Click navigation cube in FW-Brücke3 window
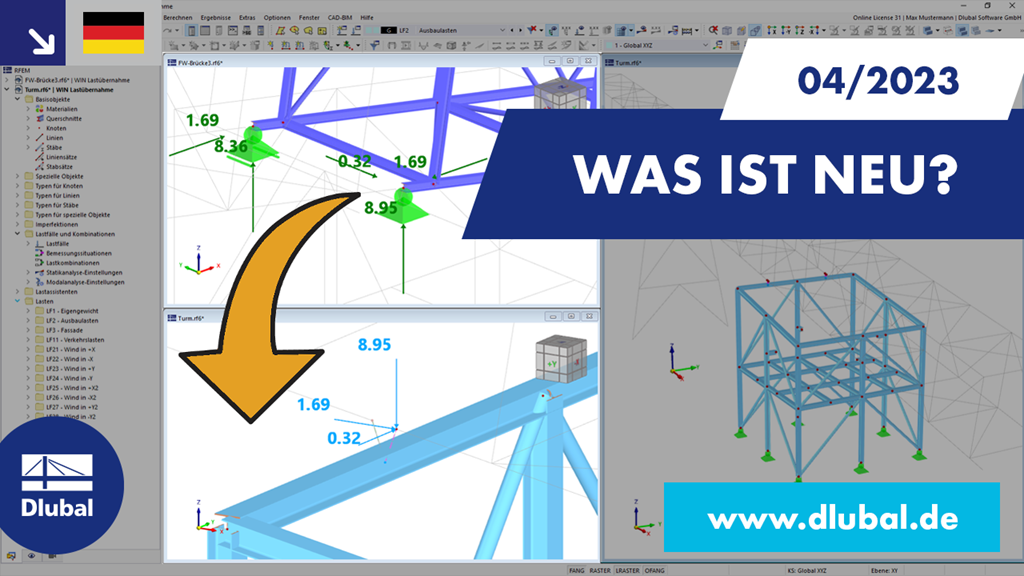 click(560, 96)
